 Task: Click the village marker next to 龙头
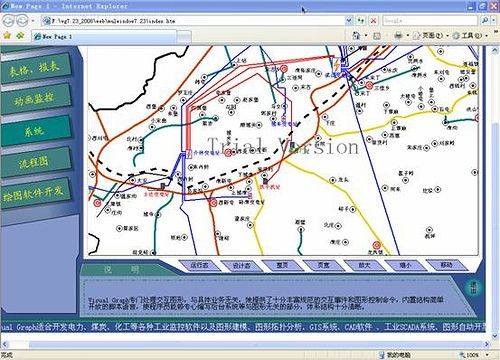point(332,180)
